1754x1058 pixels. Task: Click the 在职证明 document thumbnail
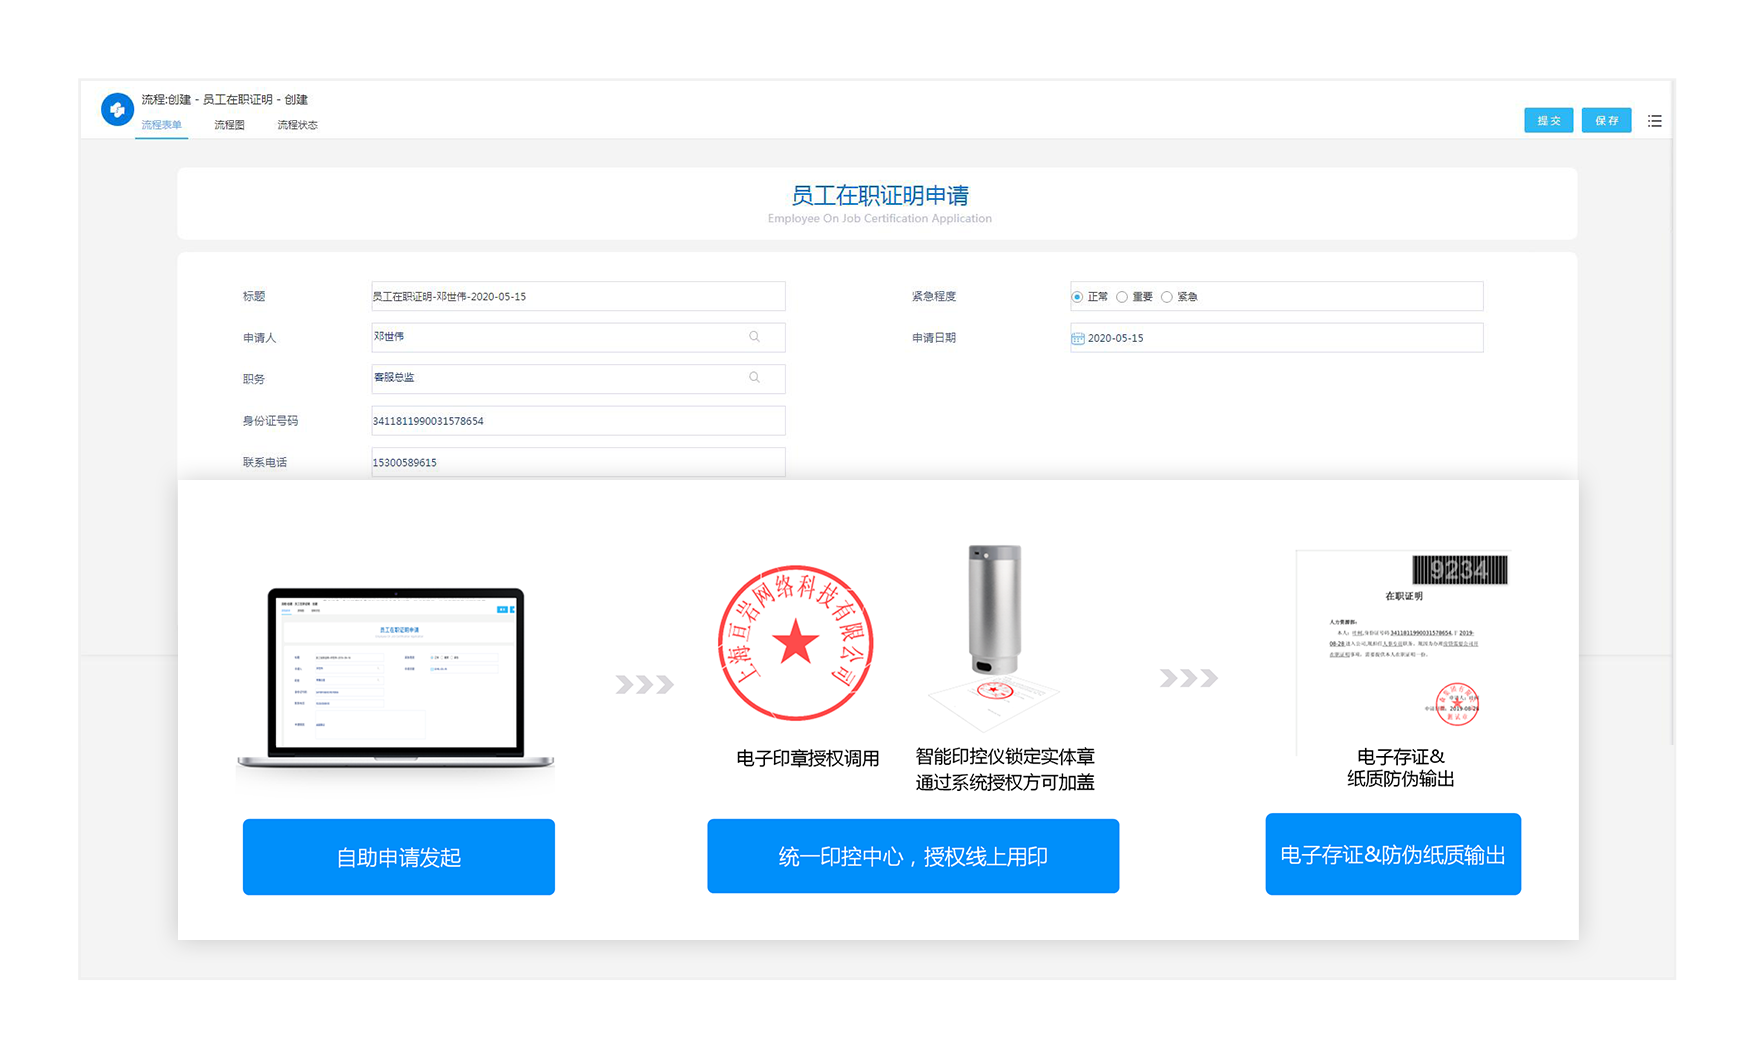pos(1402,651)
